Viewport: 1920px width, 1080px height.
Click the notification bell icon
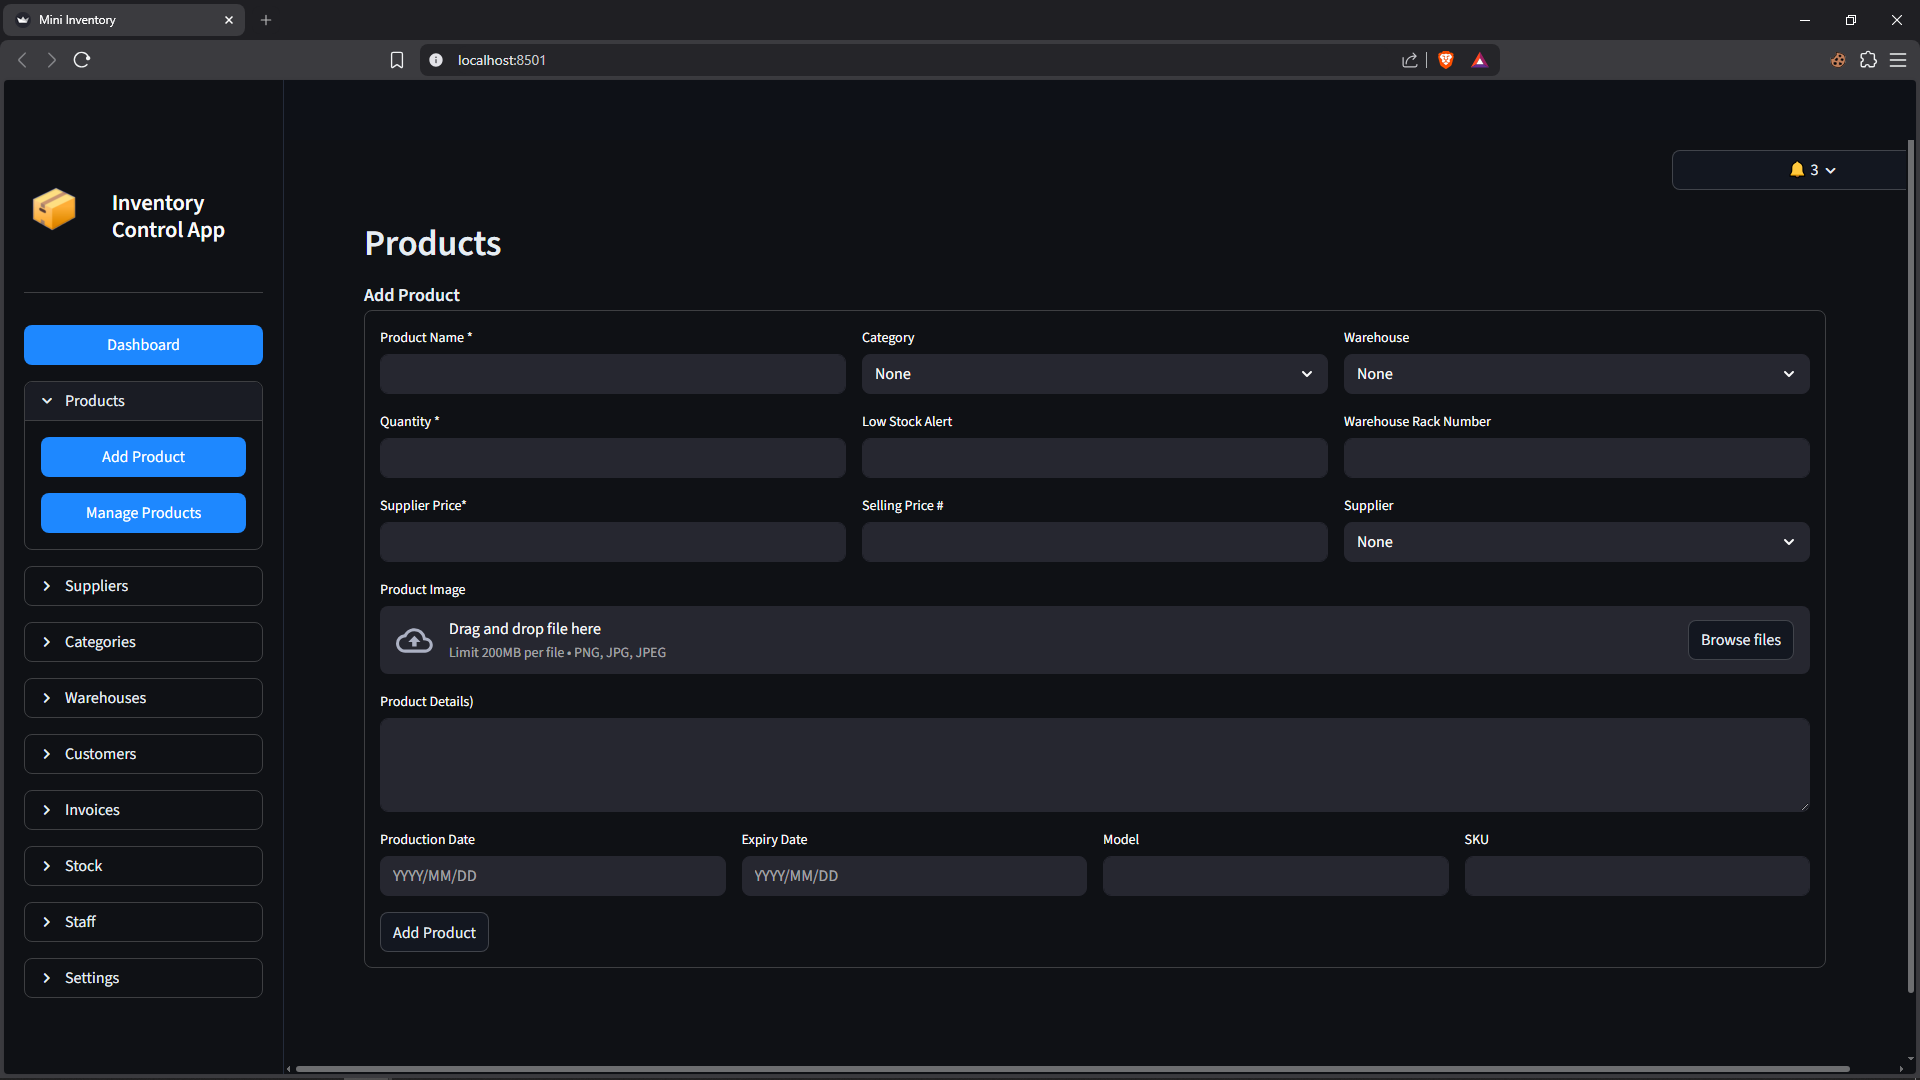tap(1797, 170)
